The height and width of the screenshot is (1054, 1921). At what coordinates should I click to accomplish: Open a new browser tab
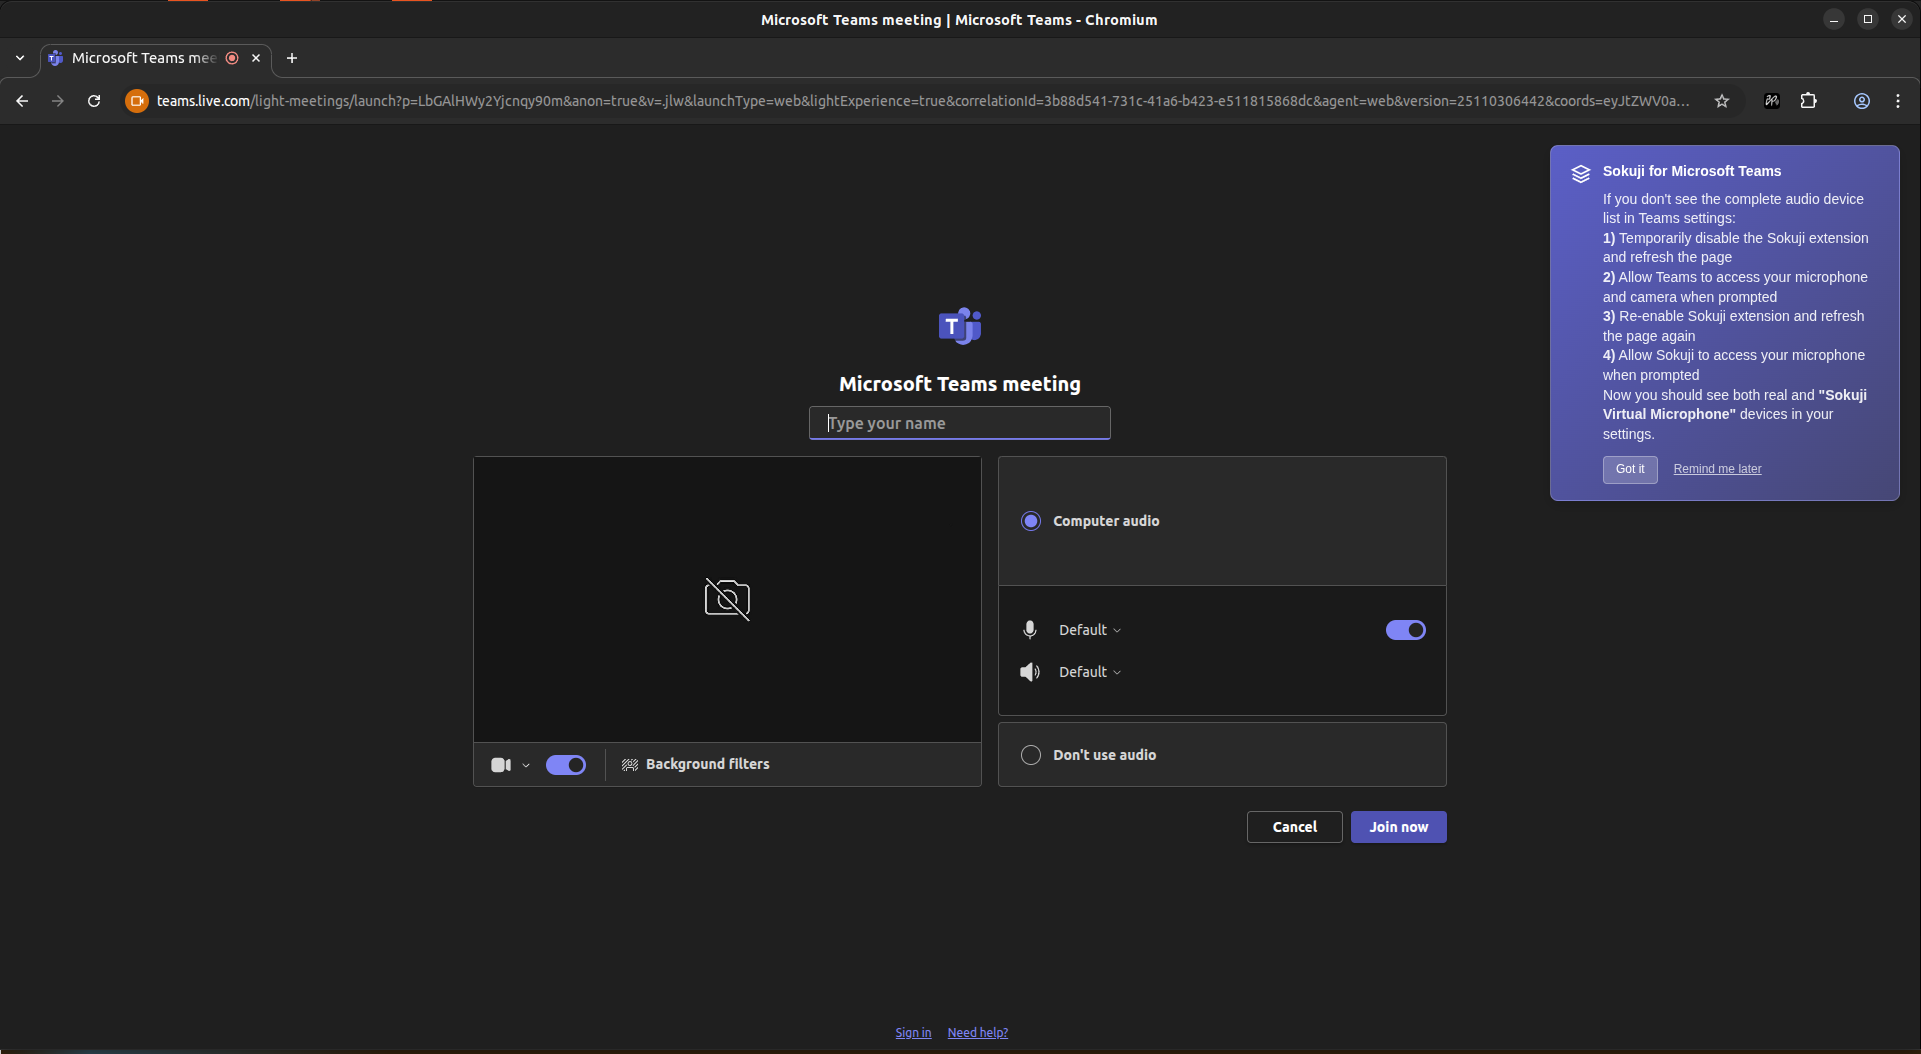(x=292, y=58)
